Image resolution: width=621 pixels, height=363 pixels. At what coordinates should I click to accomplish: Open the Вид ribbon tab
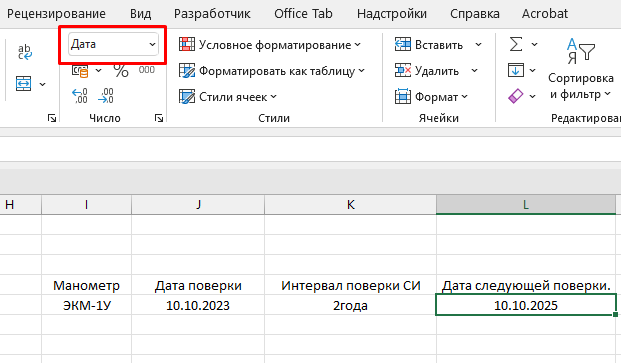point(140,14)
